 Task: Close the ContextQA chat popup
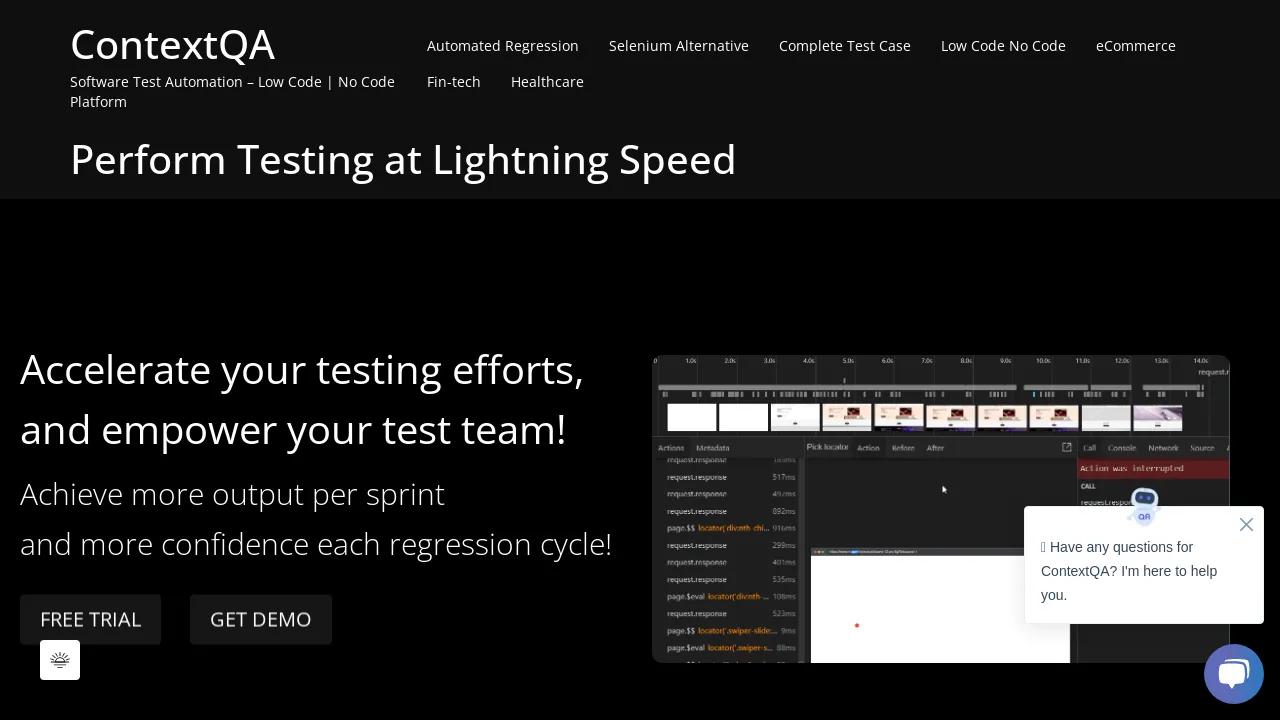pos(1246,524)
